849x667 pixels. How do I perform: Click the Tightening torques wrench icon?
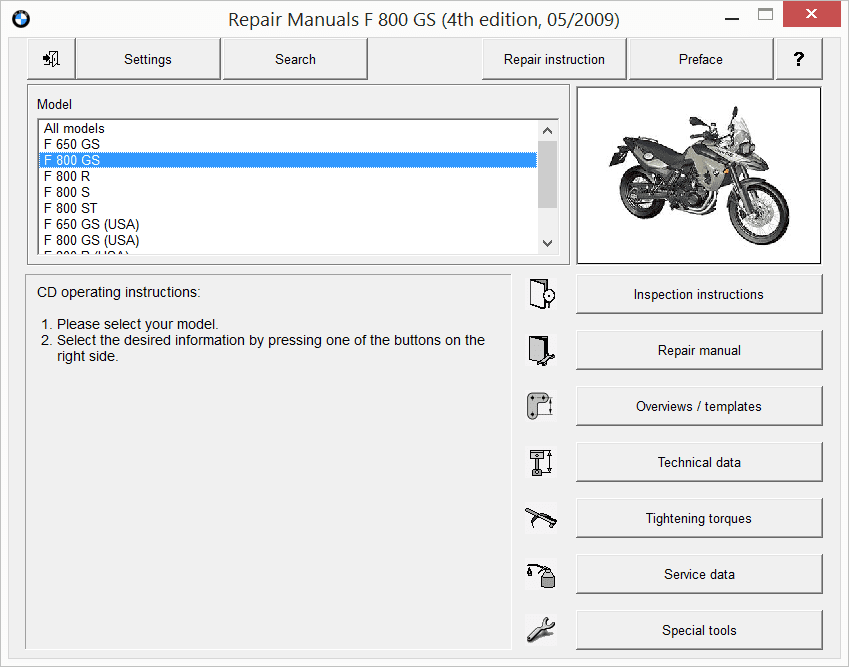coord(540,518)
